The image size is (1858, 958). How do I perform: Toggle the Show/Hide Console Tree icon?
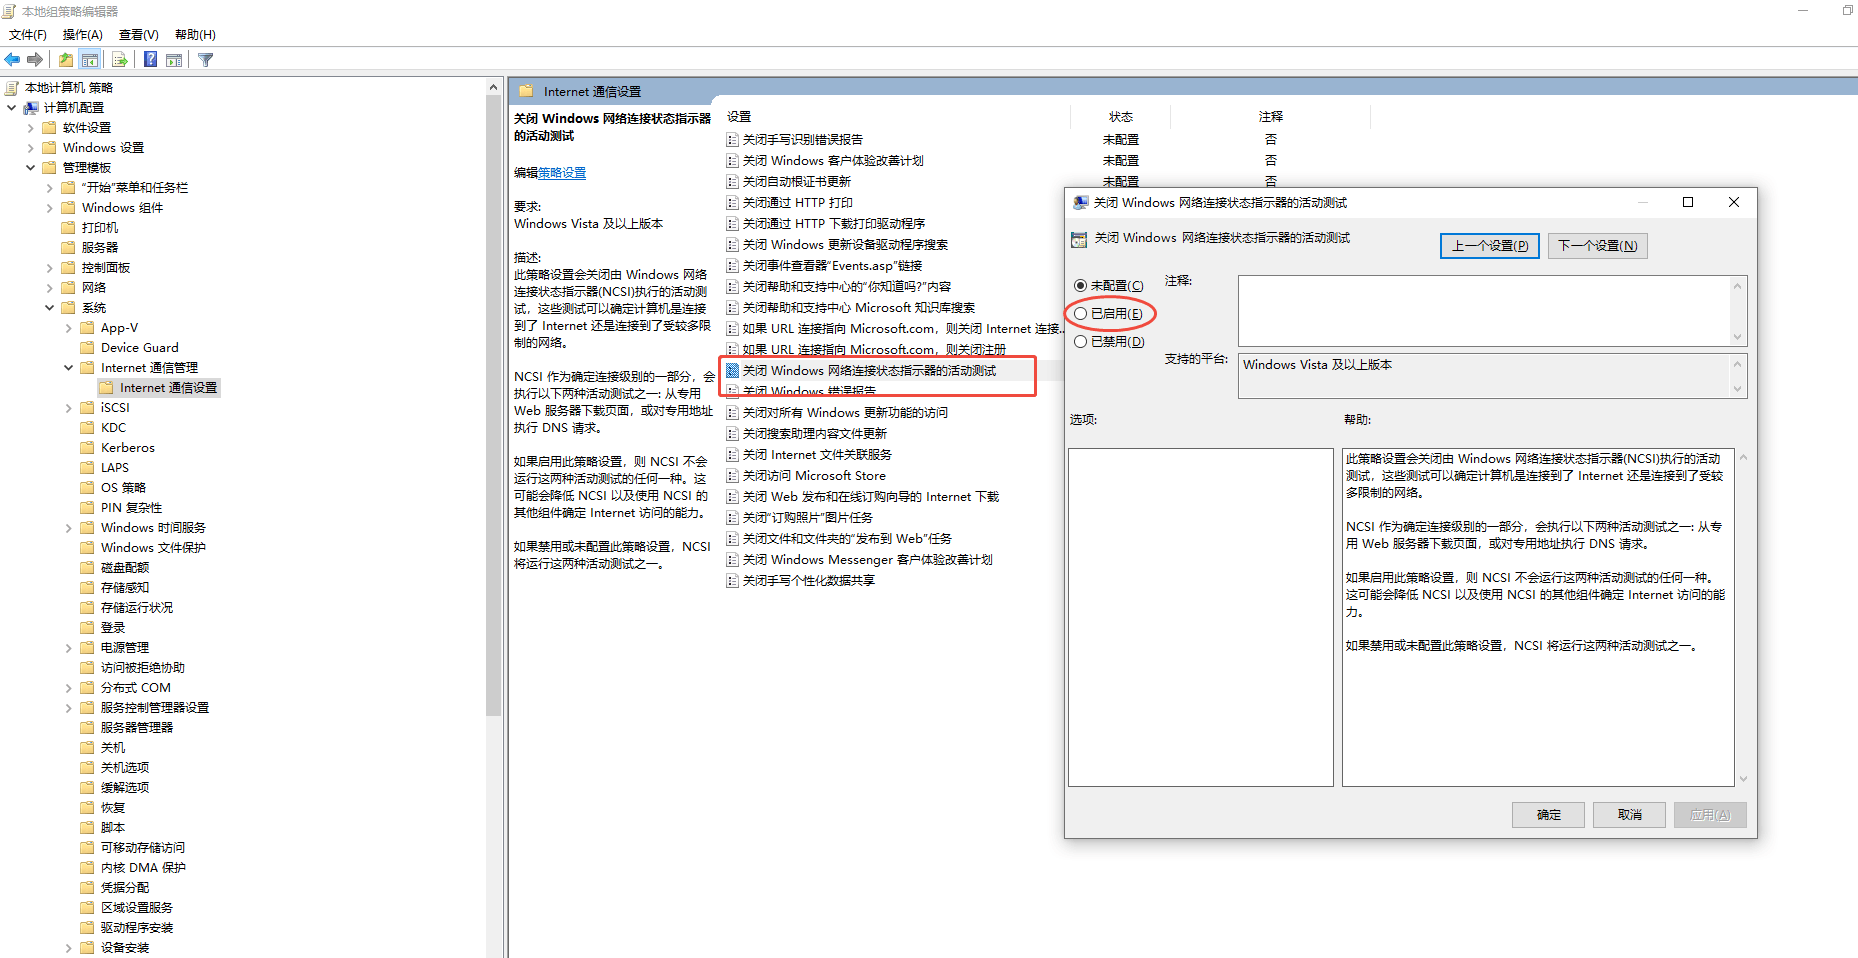coord(90,59)
